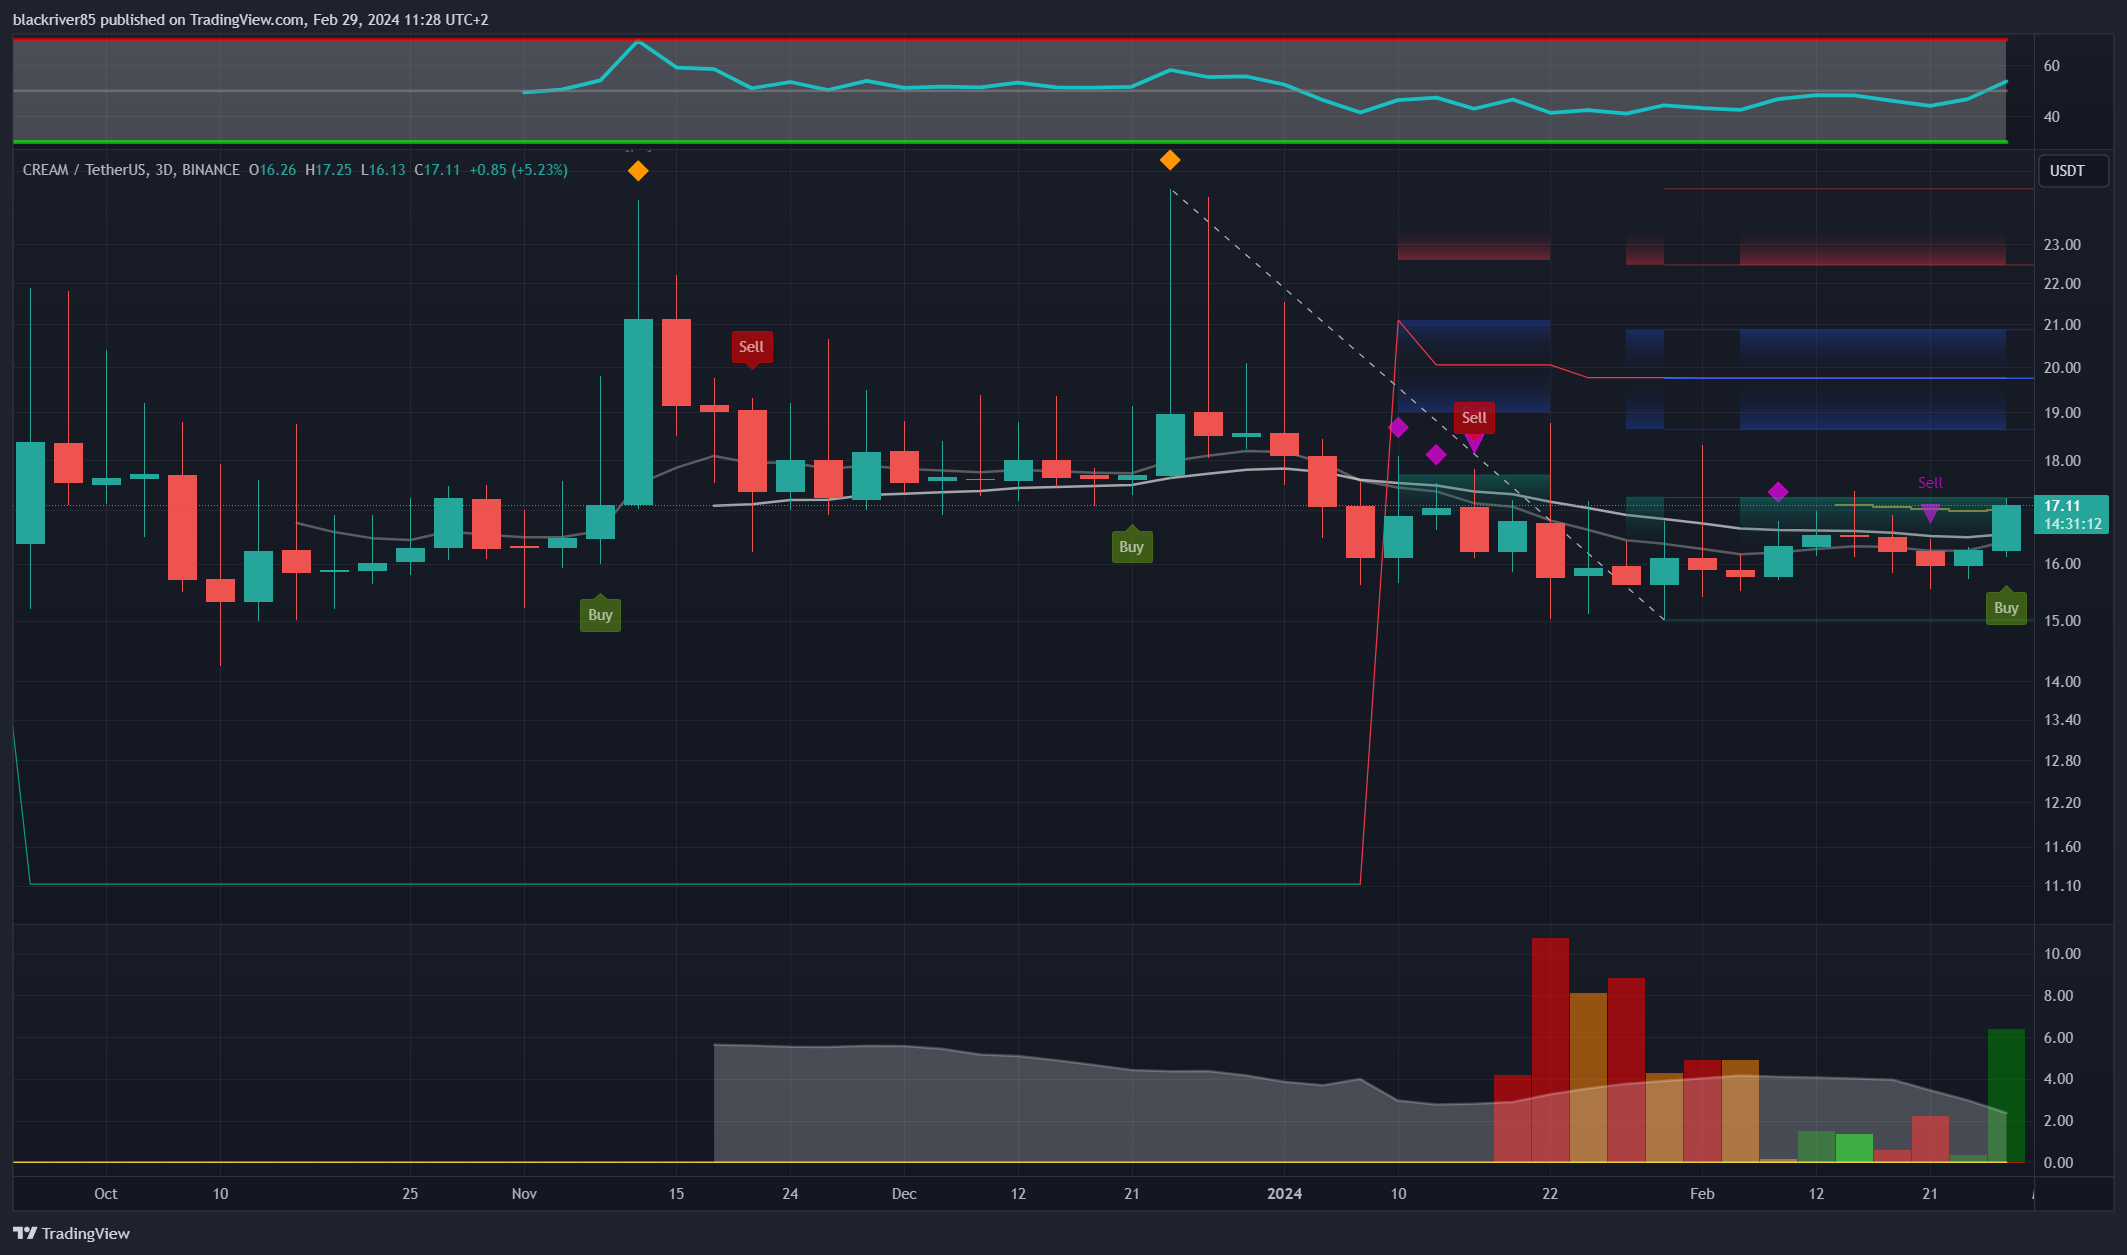2127x1255 pixels.
Task: Click the 10.00 label on the volume axis
Action: tap(2062, 954)
